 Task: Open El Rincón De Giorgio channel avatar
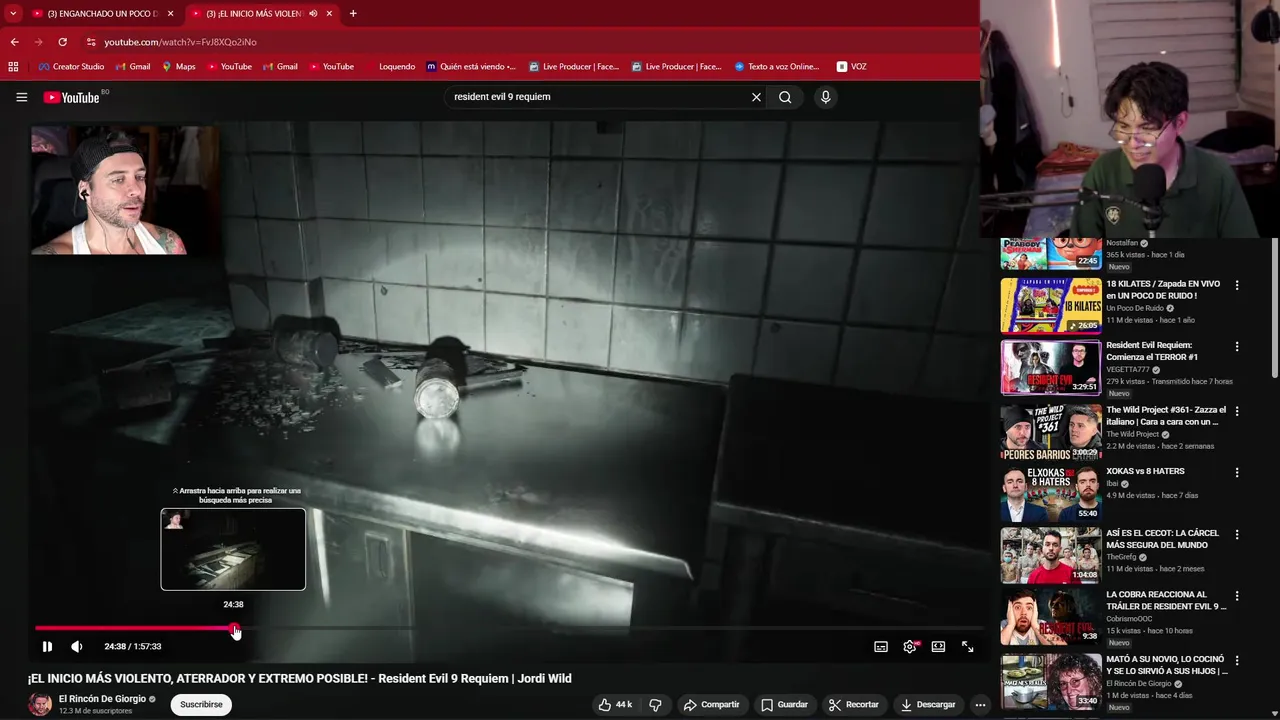coord(40,704)
